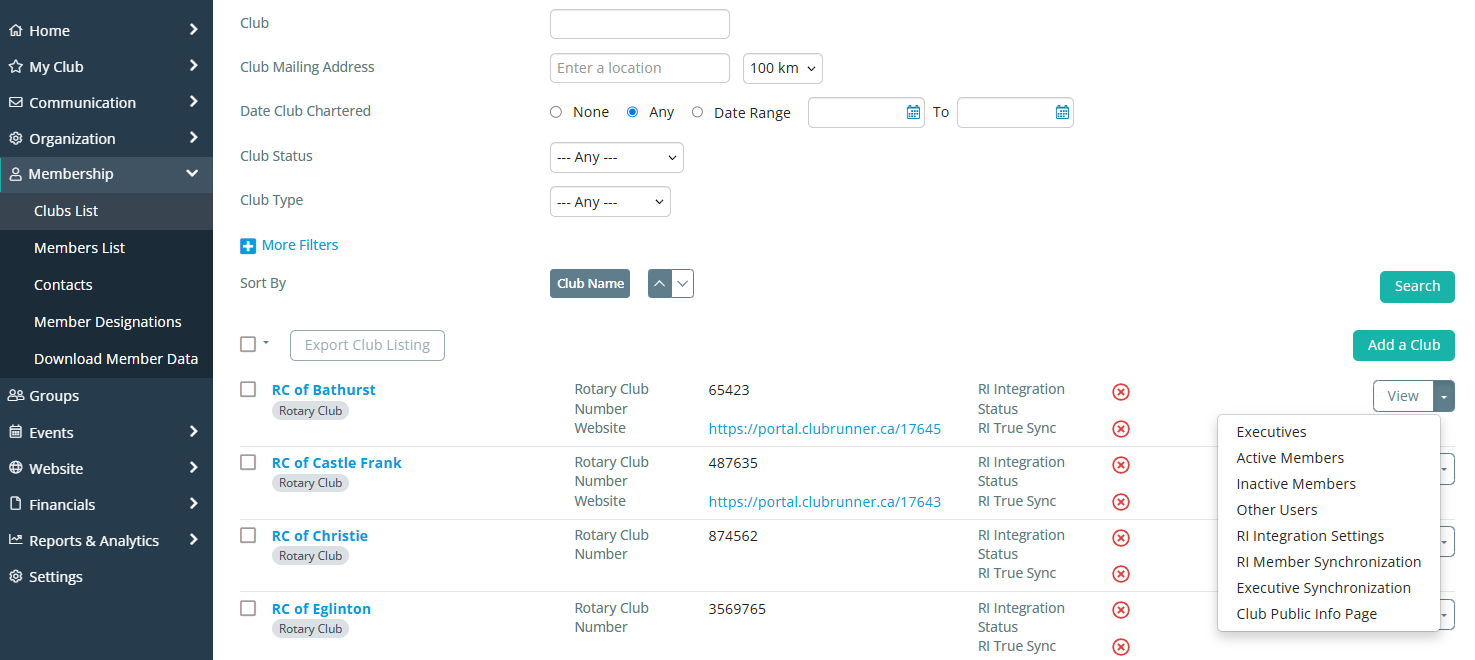The height and width of the screenshot is (660, 1475).
Task: Choose RI Integration Settings menu entry
Action: click(1310, 536)
